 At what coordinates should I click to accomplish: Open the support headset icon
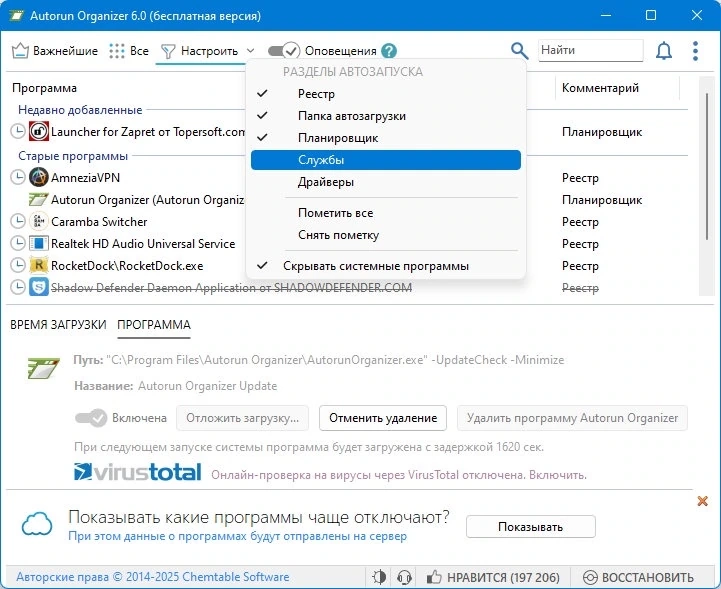pos(404,577)
